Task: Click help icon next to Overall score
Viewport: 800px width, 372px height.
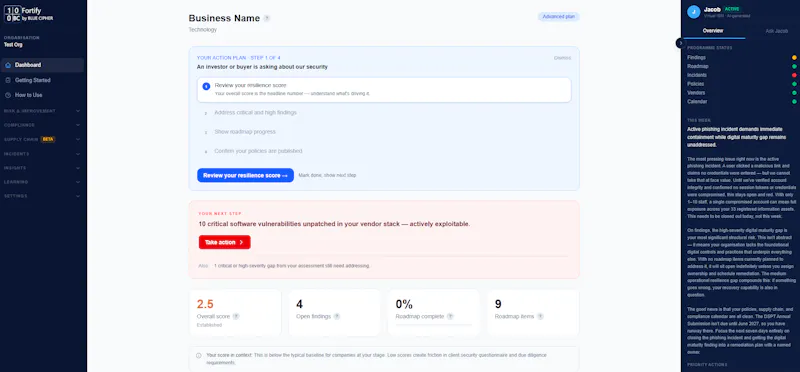Action: [236, 316]
